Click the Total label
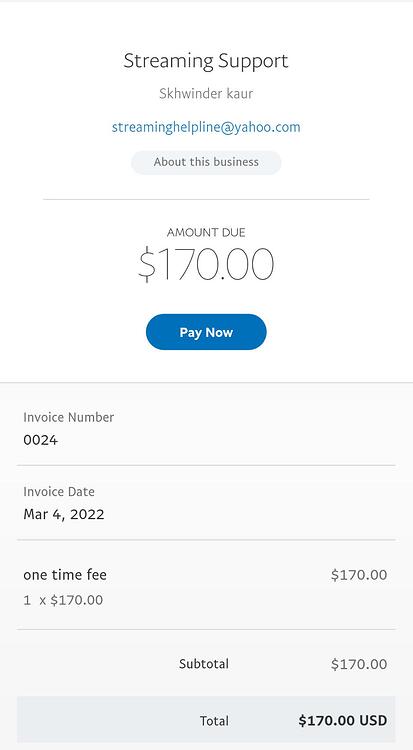The width and height of the screenshot is (413, 750). 214,721
